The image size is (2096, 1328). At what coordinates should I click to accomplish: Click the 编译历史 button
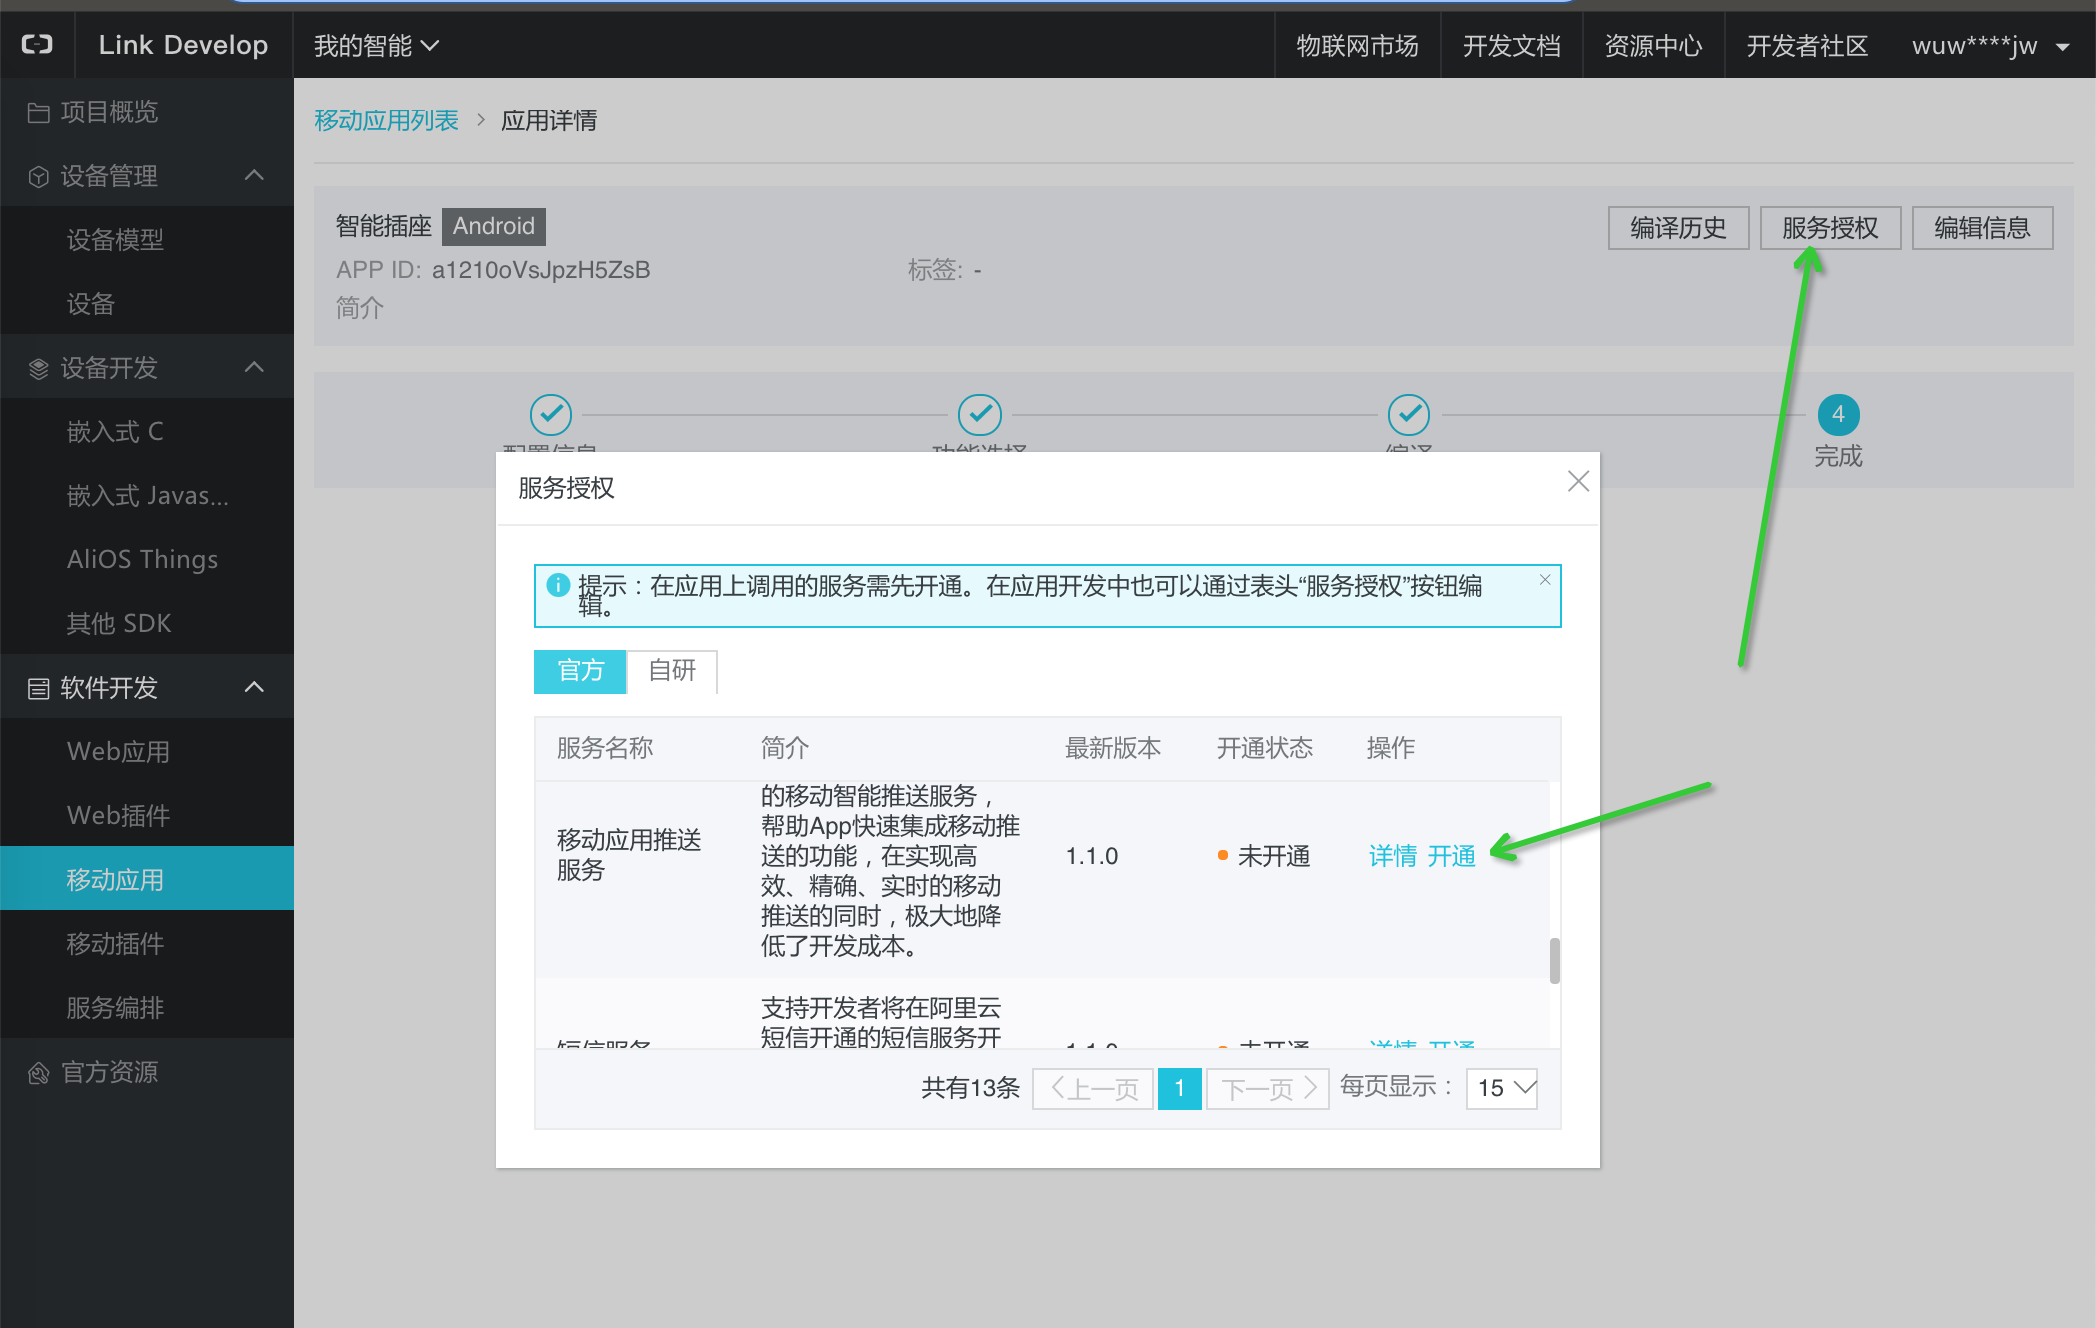click(1678, 228)
